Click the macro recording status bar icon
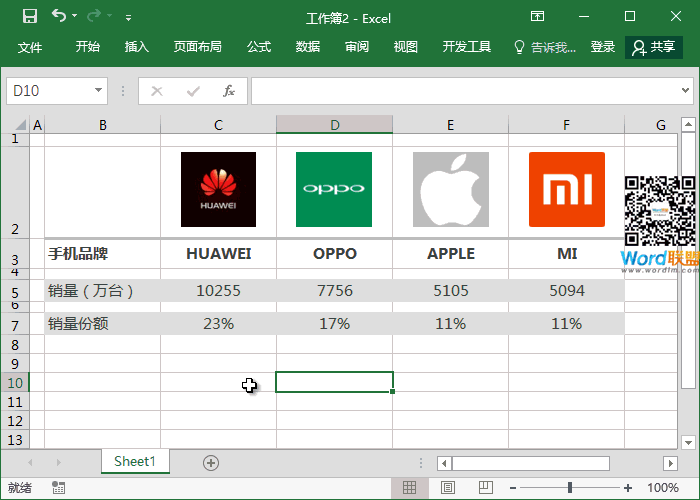This screenshot has height=500, width=700. pyautogui.click(x=58, y=488)
